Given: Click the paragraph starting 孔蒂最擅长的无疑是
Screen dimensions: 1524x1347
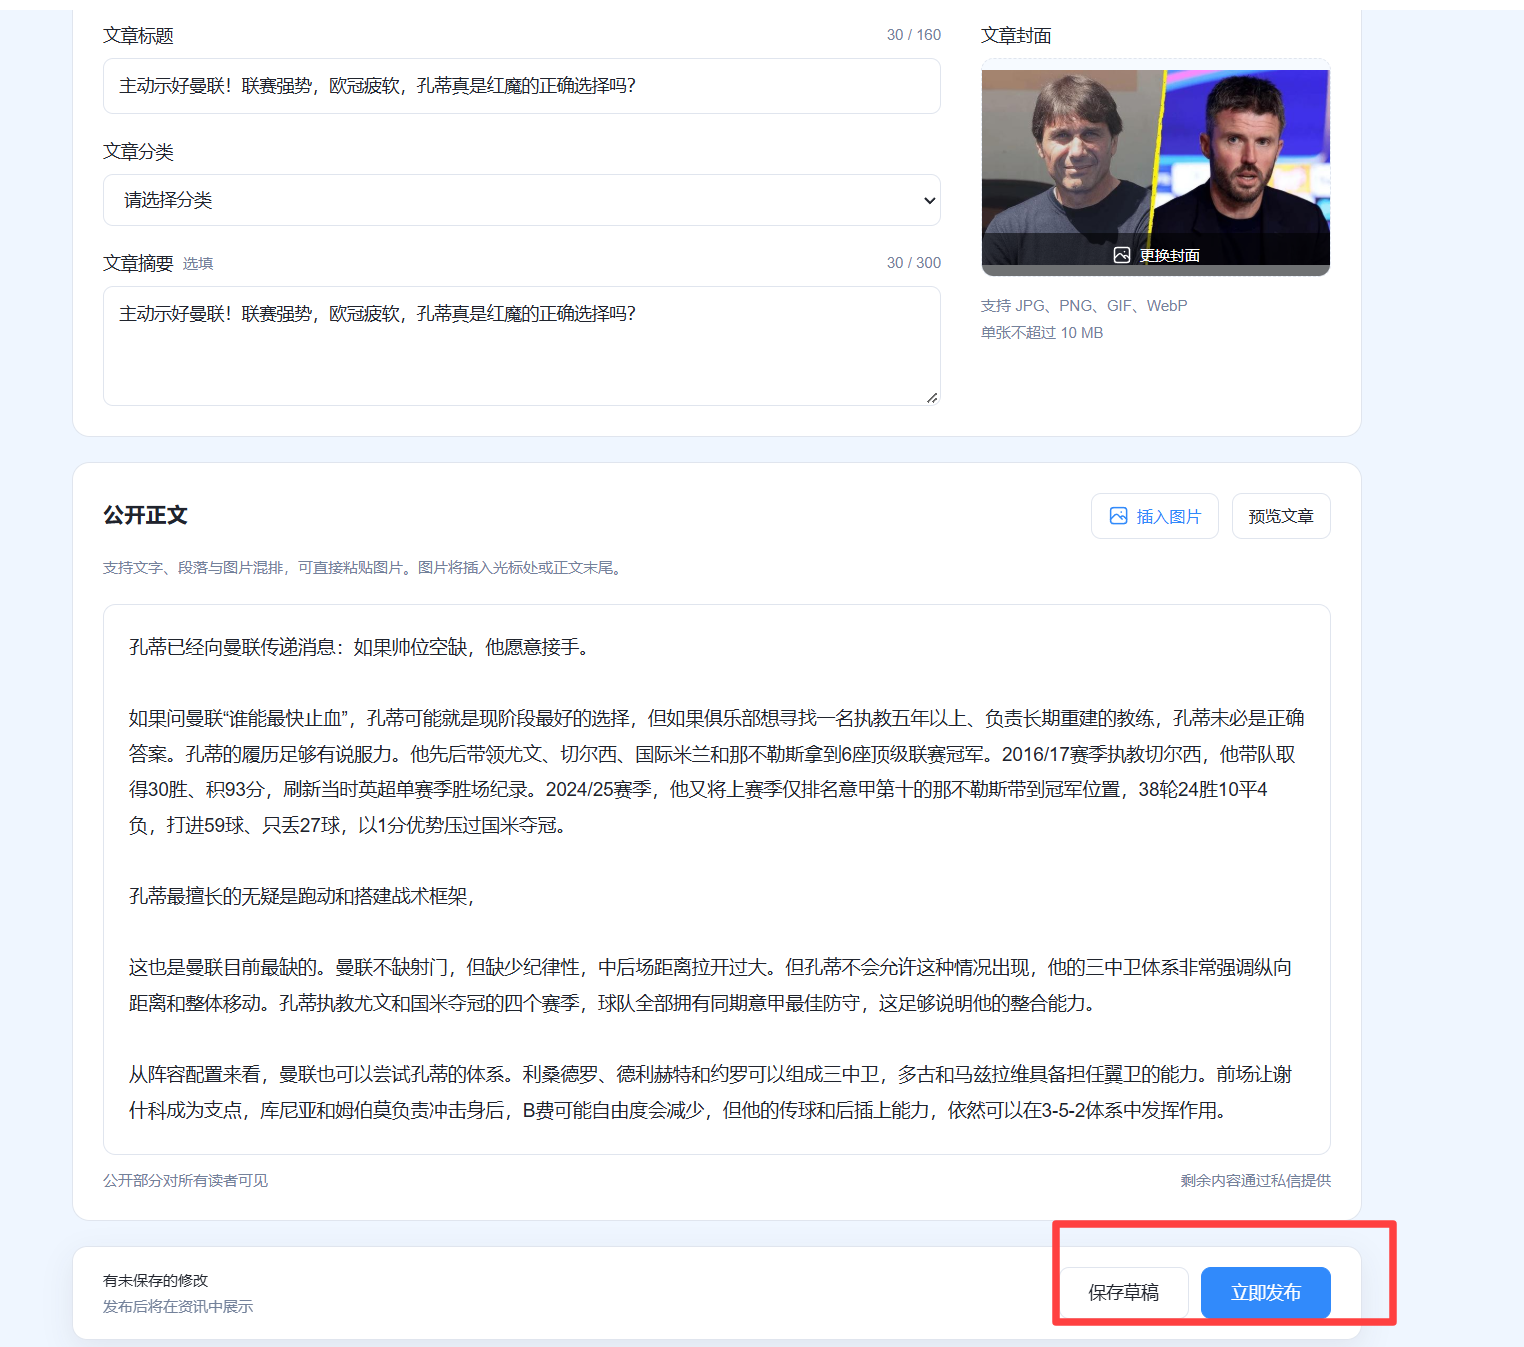Looking at the screenshot, I should click(x=301, y=896).
